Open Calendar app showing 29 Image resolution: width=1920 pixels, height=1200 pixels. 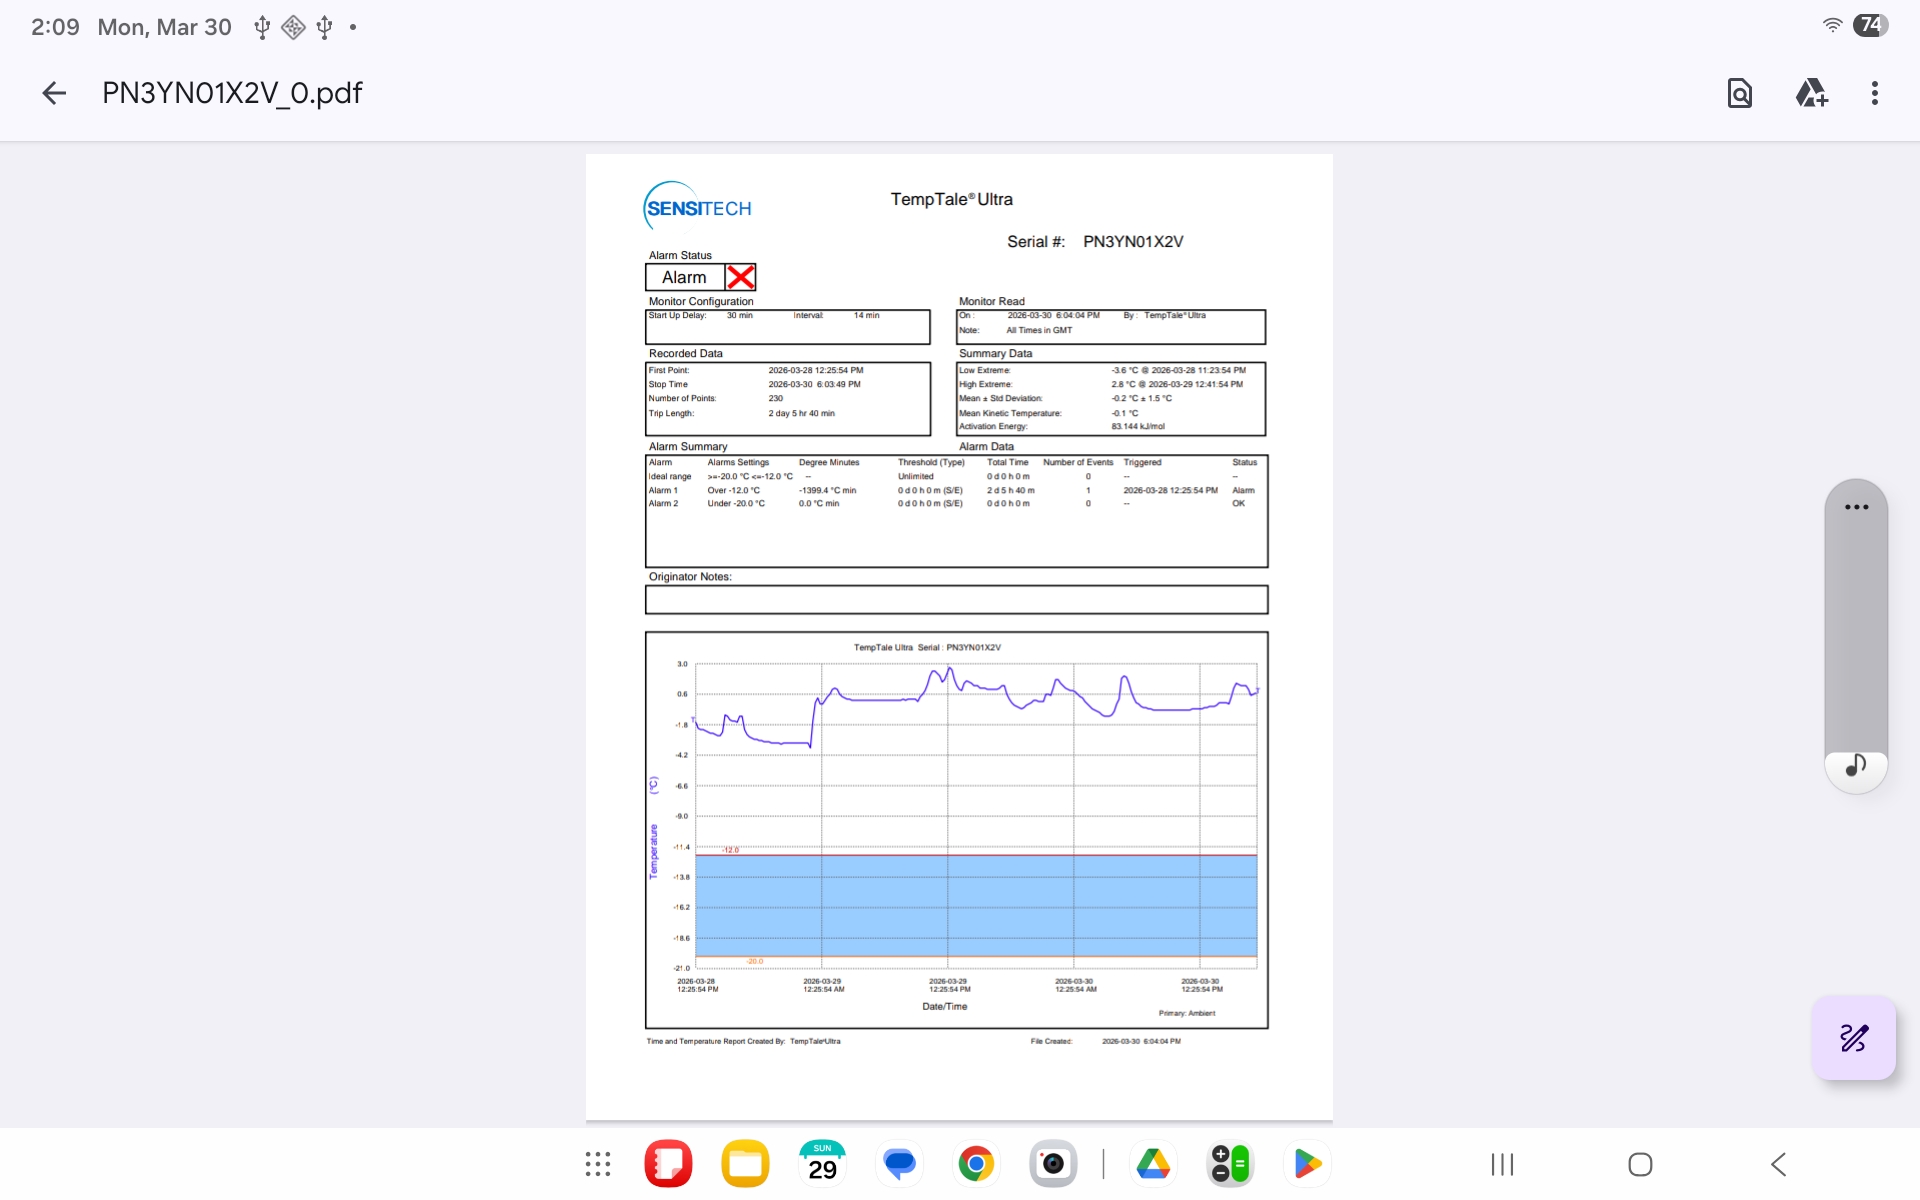822,1164
